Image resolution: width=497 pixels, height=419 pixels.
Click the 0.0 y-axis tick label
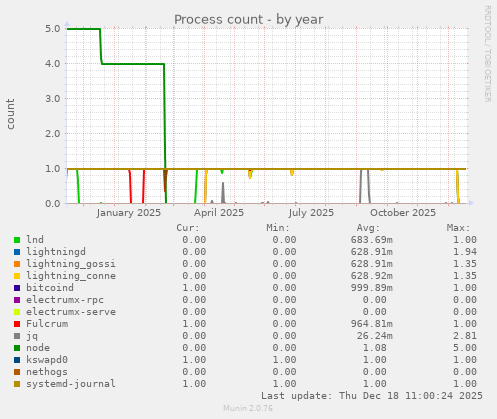point(53,204)
